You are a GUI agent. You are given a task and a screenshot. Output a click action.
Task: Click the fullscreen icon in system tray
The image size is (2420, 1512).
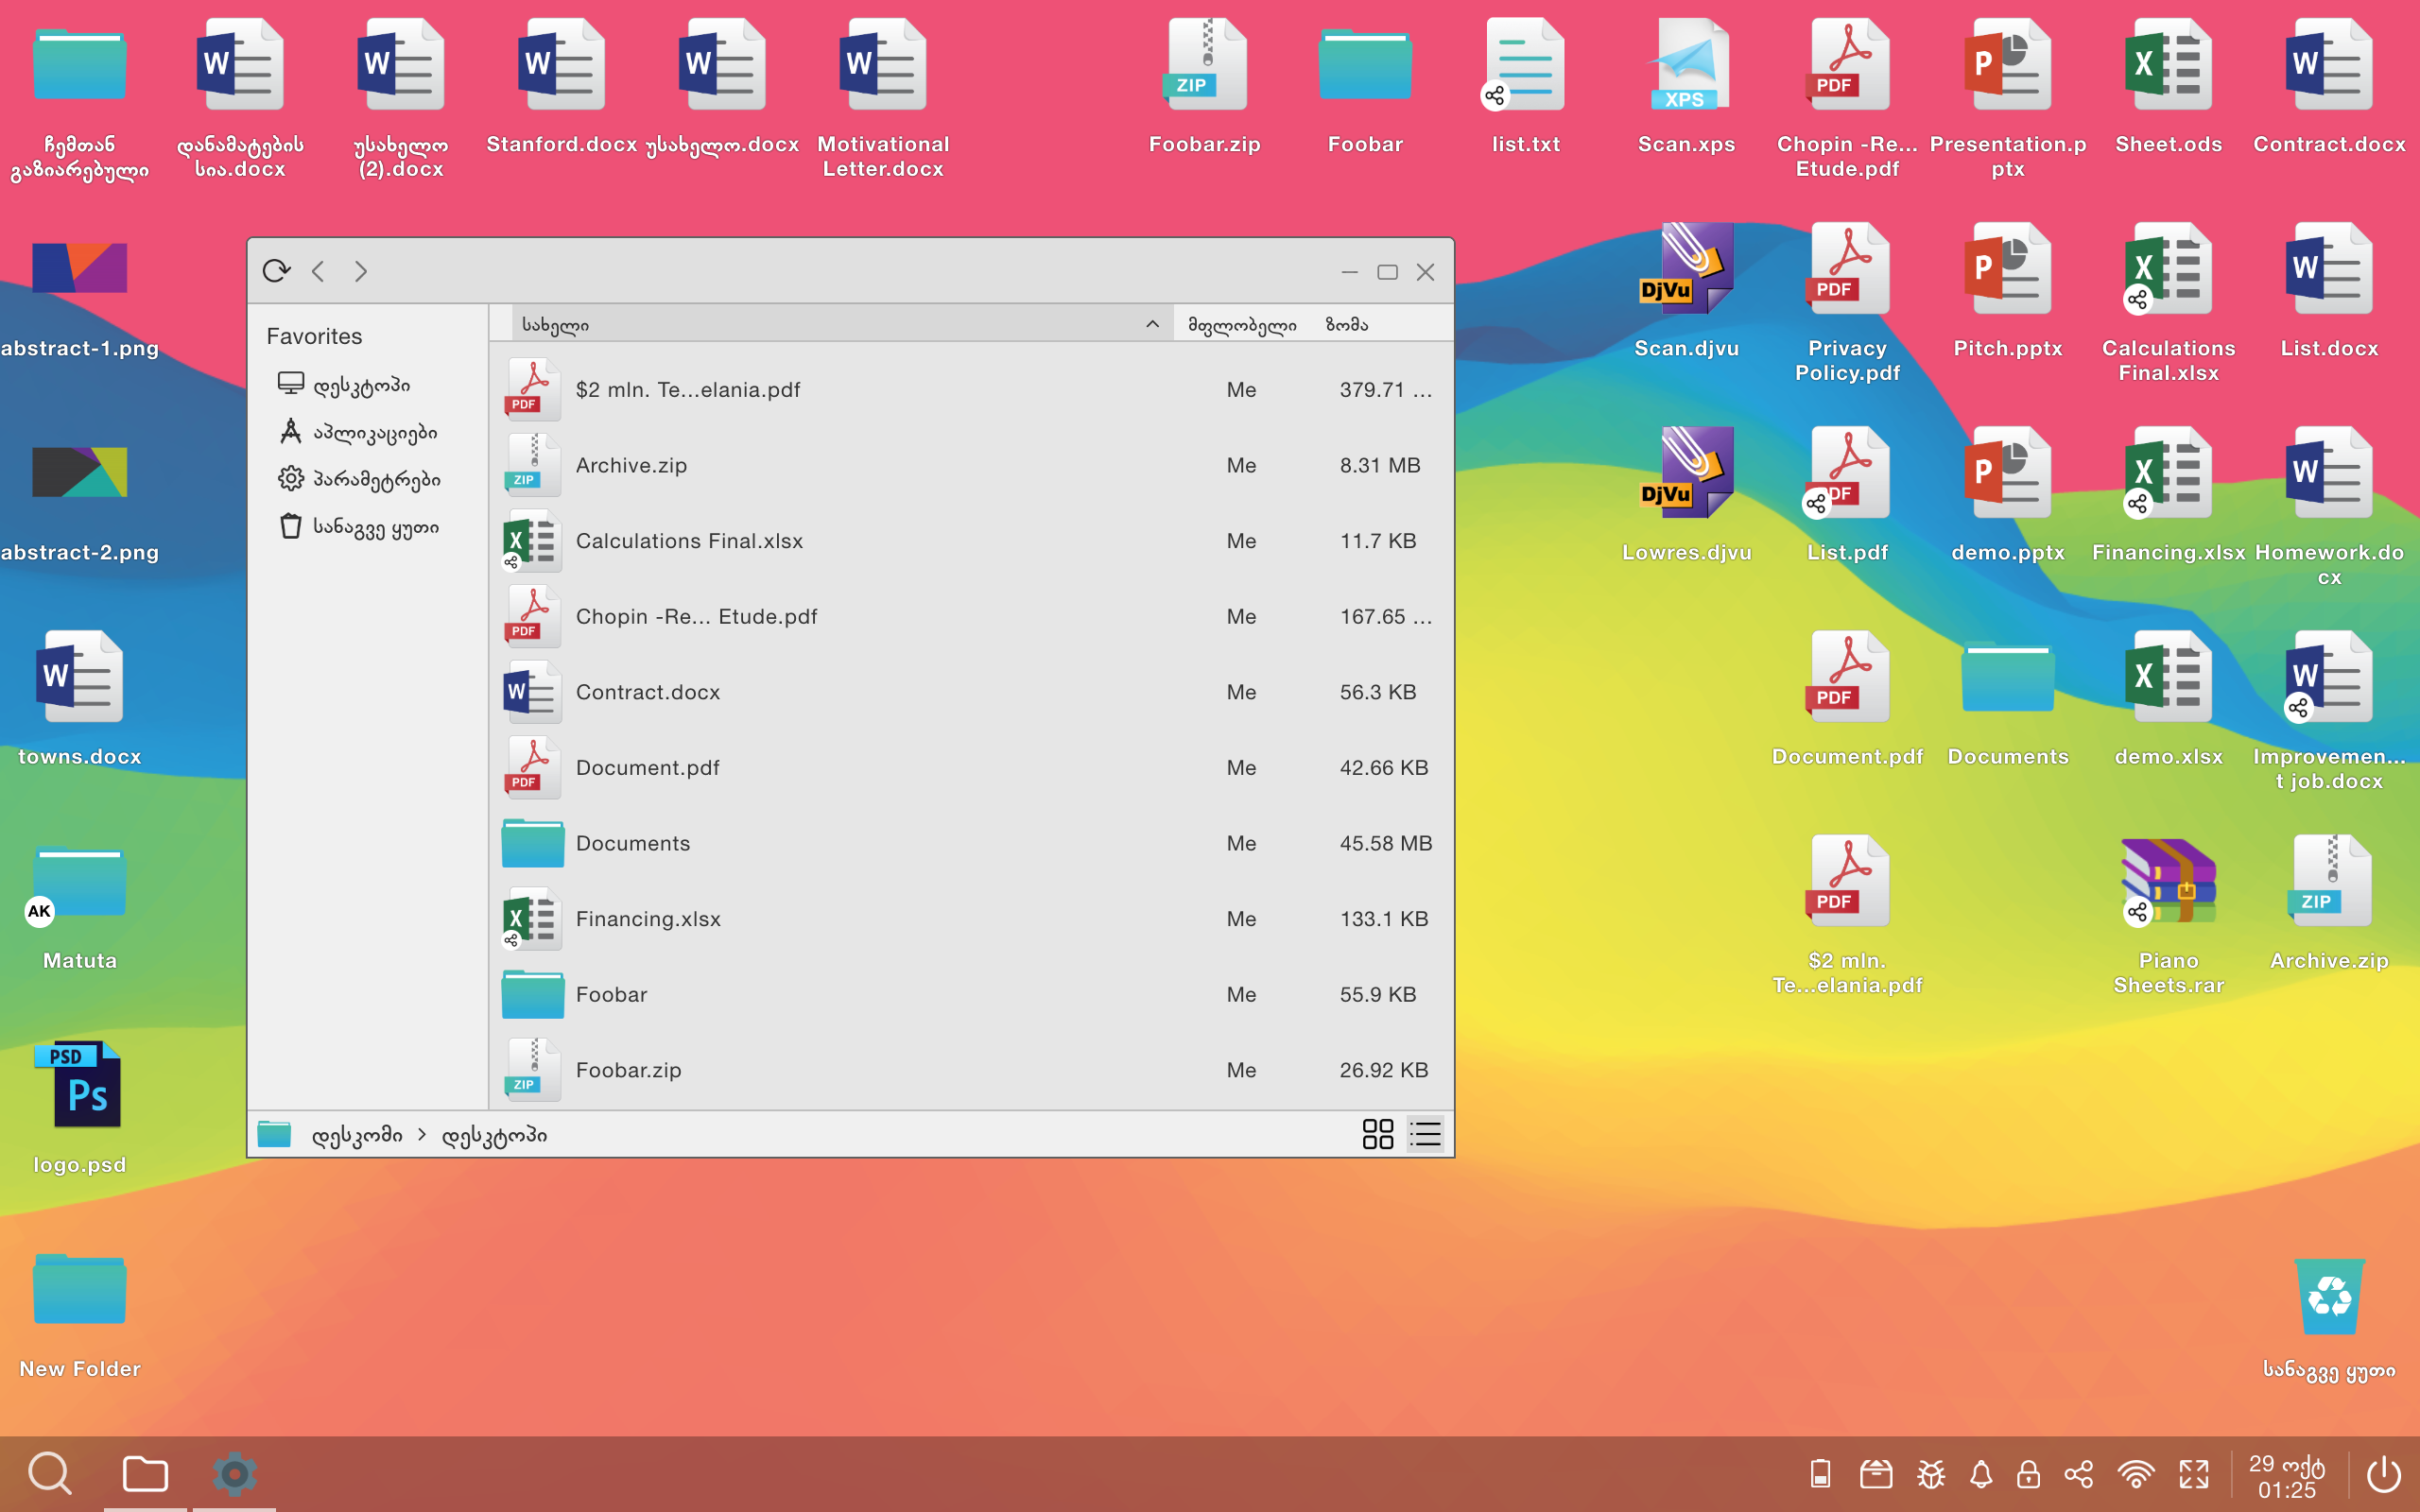pos(2194,1474)
